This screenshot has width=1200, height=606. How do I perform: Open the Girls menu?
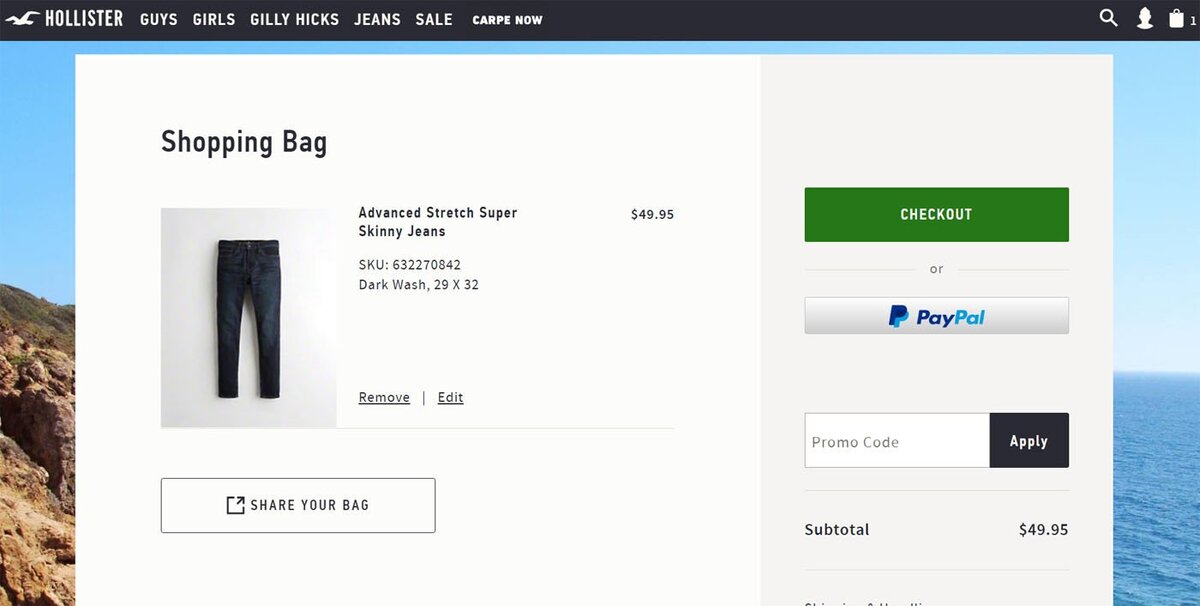(x=214, y=19)
